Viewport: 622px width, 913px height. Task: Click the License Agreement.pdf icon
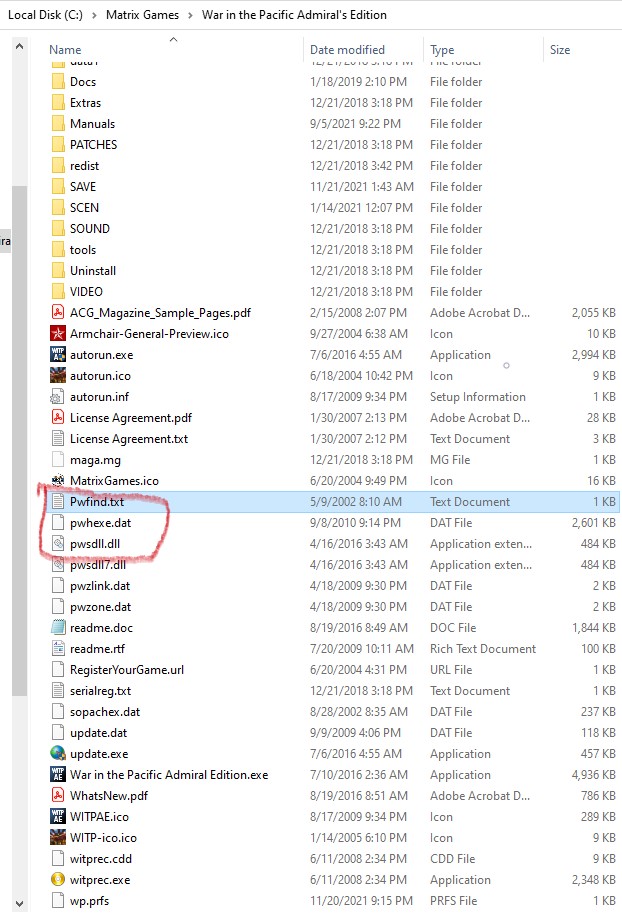click(58, 417)
